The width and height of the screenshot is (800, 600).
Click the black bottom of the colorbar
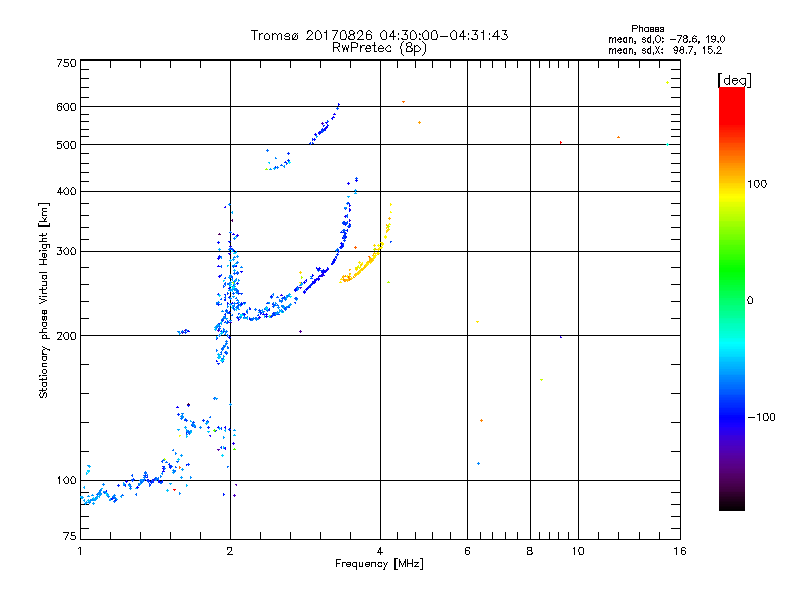pos(732,503)
